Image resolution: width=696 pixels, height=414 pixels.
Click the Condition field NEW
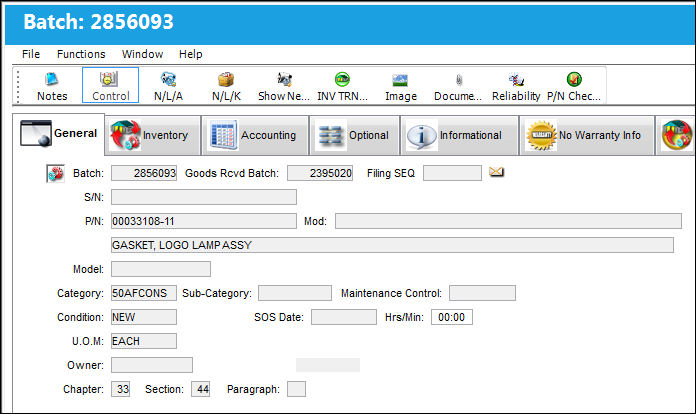point(144,317)
